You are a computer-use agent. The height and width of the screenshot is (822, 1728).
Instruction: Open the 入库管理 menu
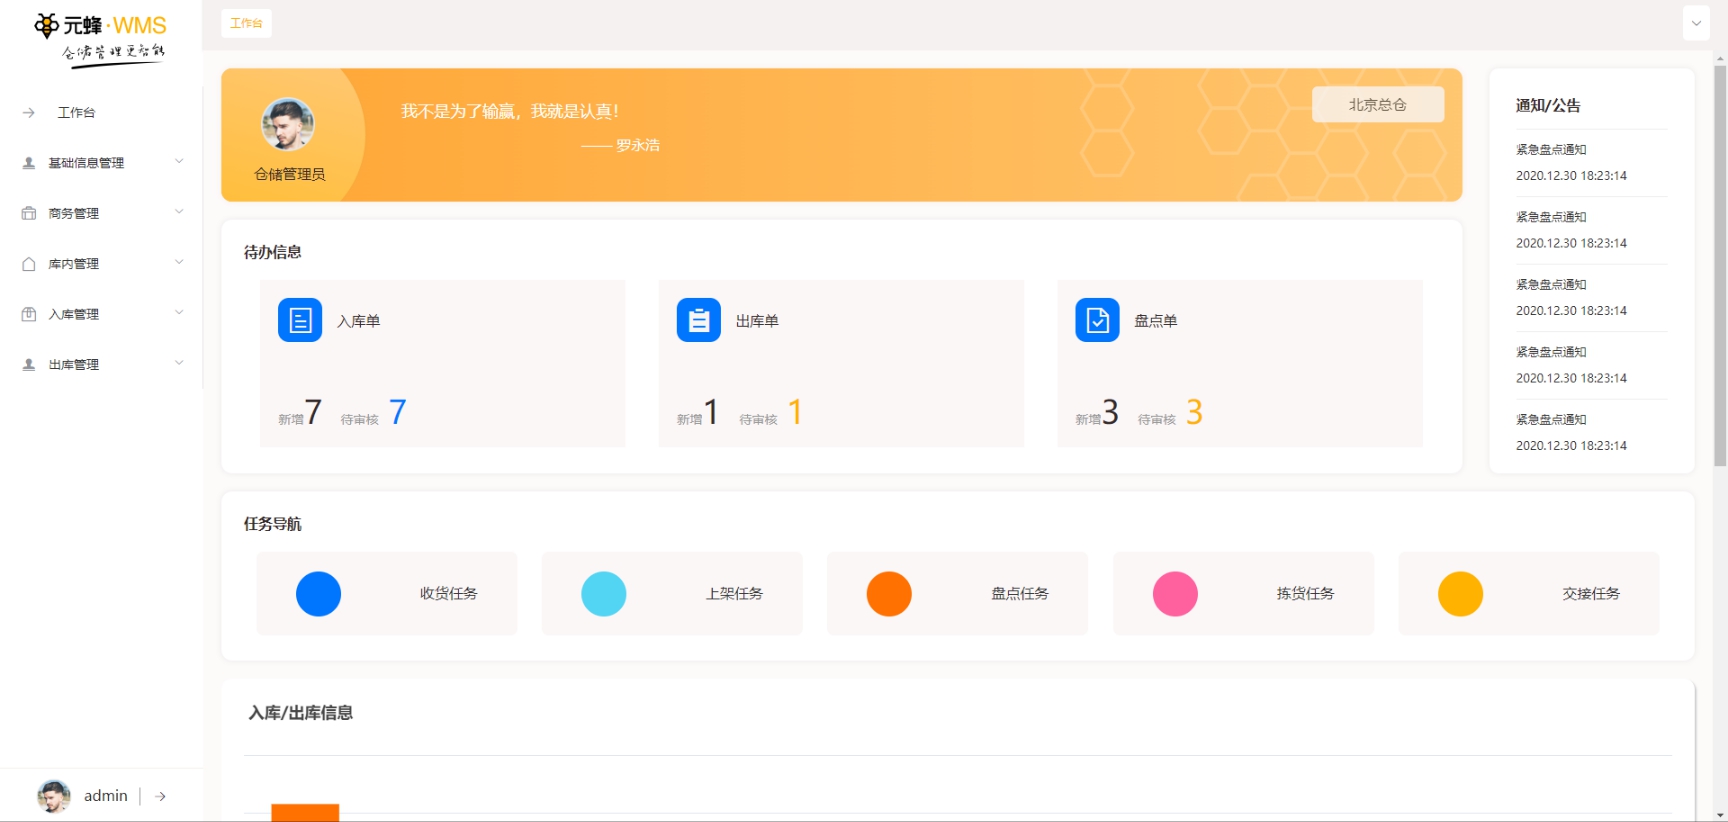tap(74, 315)
